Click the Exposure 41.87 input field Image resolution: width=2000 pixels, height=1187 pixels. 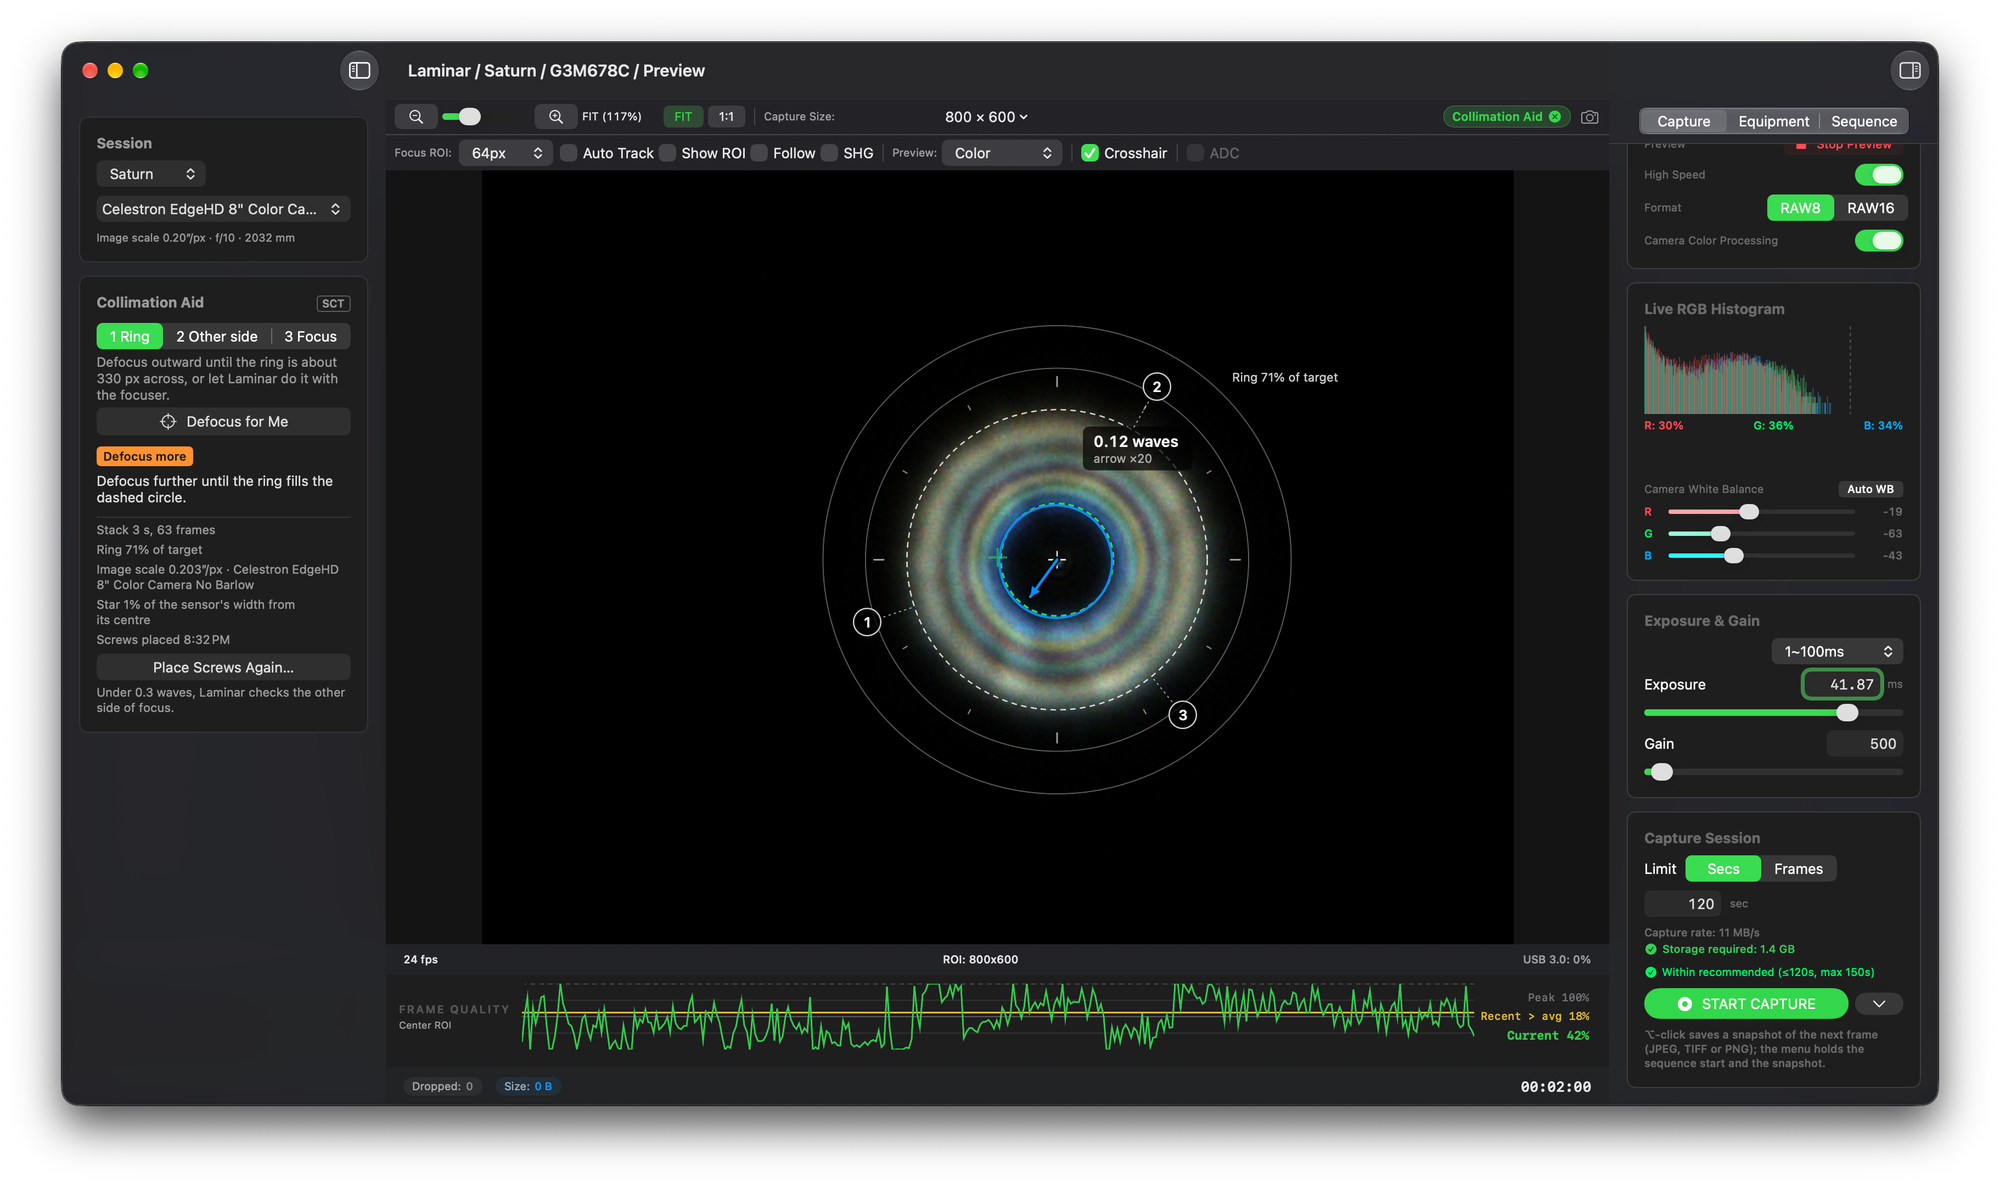tap(1842, 685)
